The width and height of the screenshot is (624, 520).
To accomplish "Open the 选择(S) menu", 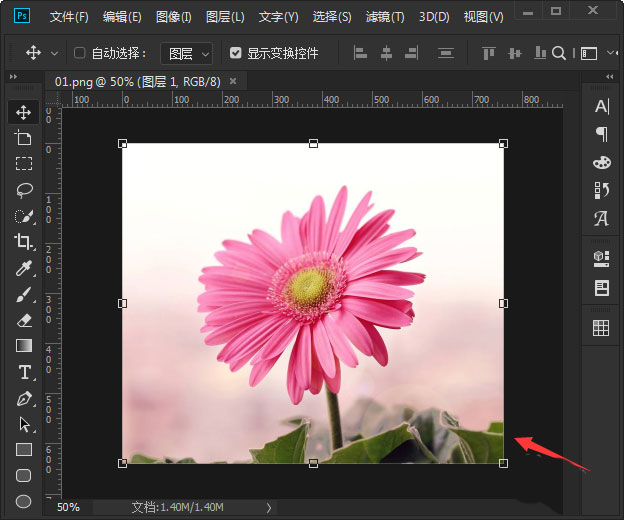I will click(332, 17).
